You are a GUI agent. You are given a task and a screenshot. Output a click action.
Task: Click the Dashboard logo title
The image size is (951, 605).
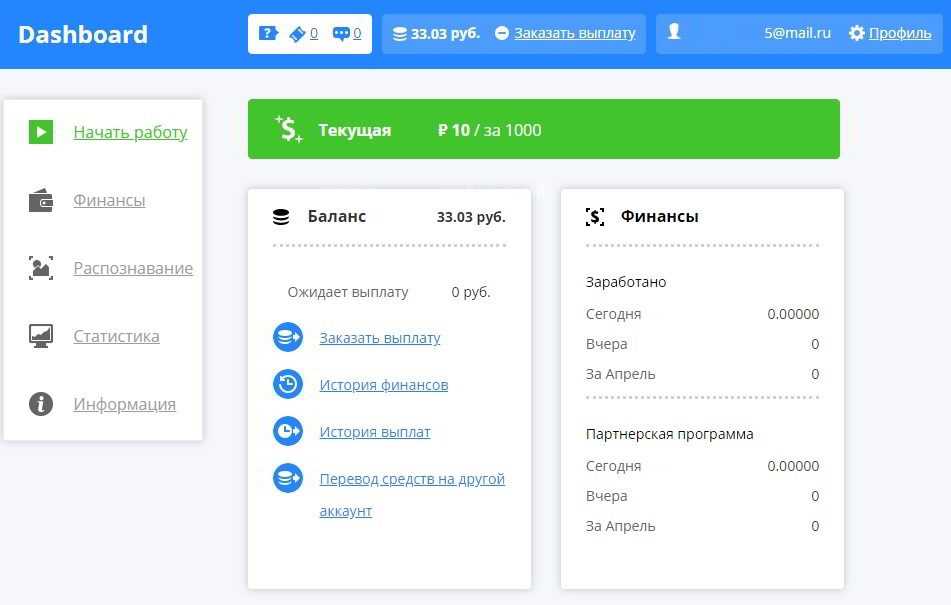(x=83, y=35)
